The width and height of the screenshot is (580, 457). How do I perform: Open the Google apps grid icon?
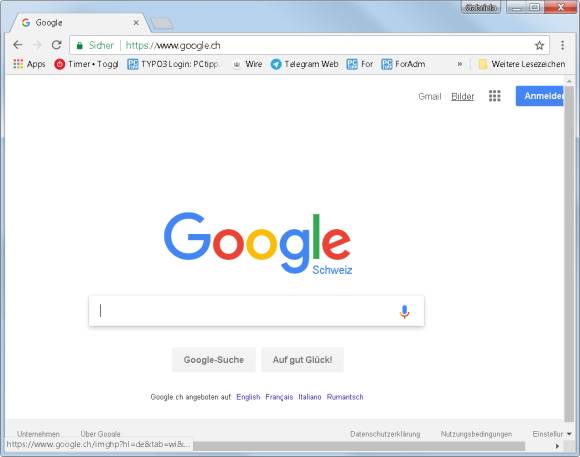pyautogui.click(x=495, y=96)
